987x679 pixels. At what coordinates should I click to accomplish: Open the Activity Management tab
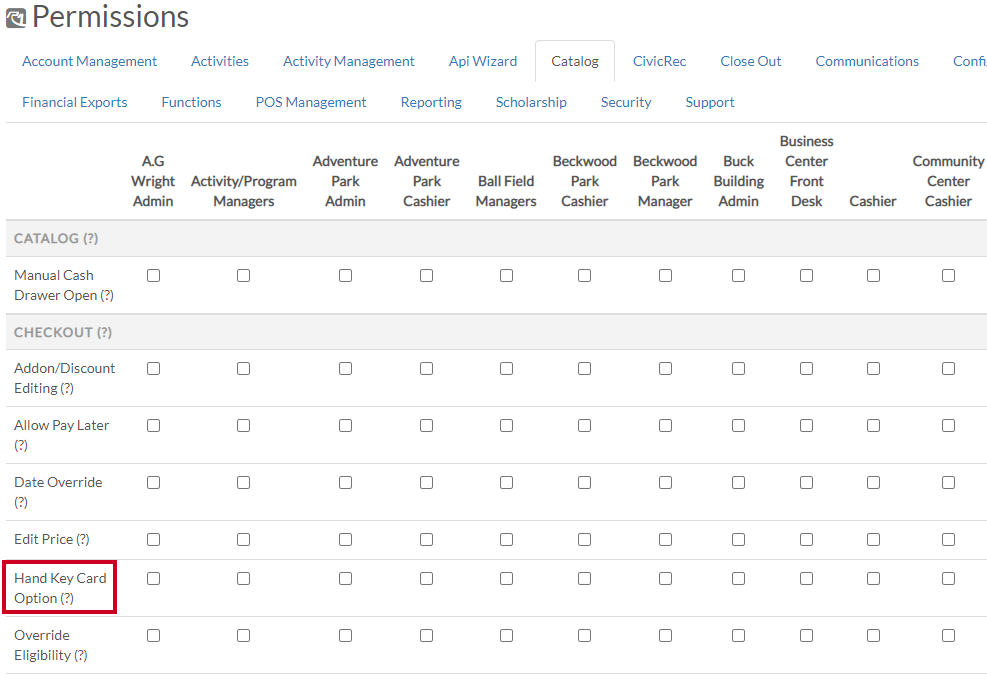(348, 61)
